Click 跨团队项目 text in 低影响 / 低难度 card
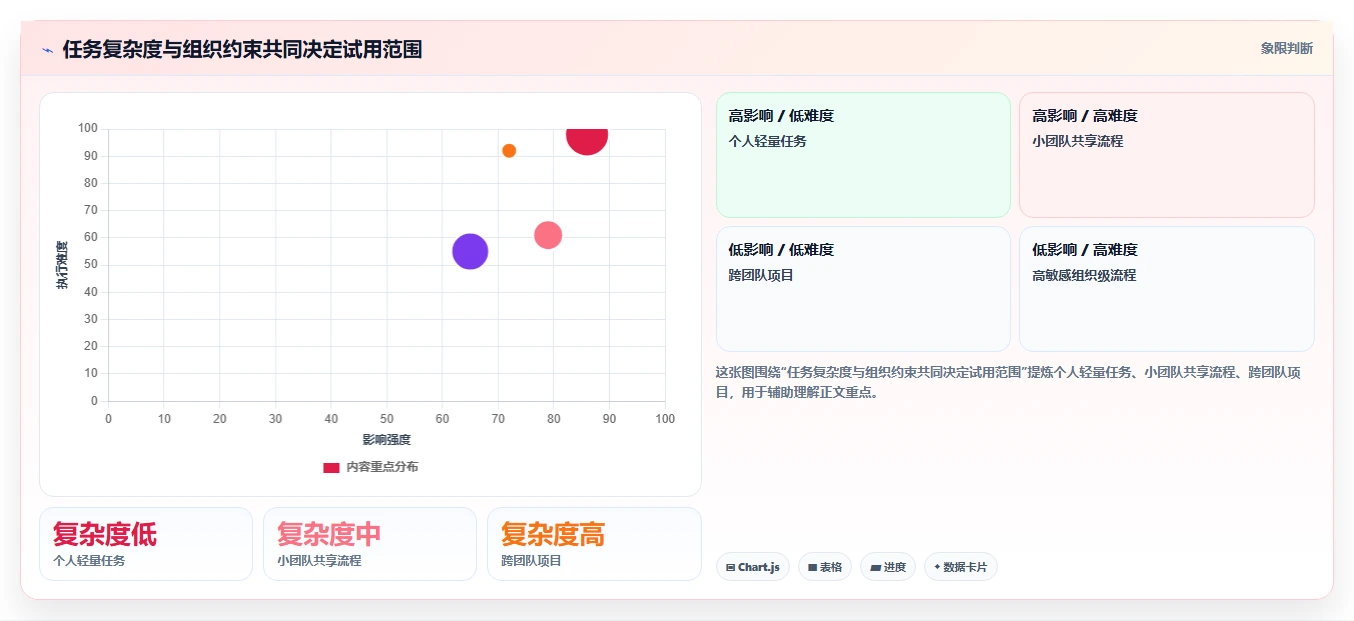1354x621 pixels. coord(761,275)
